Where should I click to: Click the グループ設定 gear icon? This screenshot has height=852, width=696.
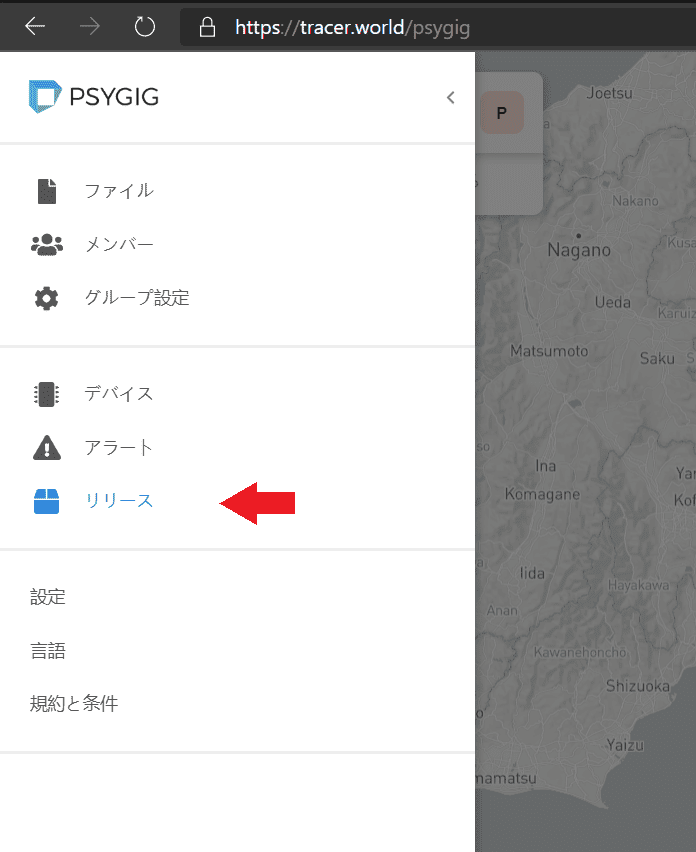pos(46,298)
